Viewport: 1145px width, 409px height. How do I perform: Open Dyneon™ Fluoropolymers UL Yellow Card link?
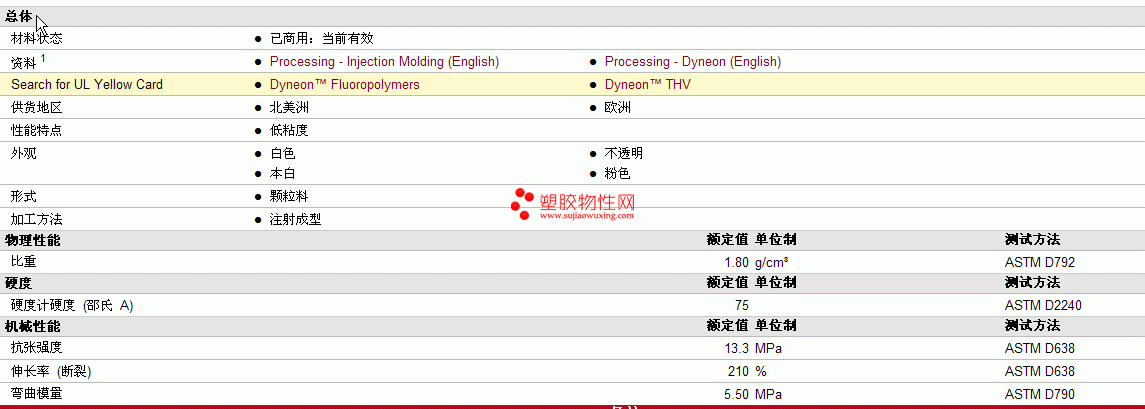[x=345, y=85]
